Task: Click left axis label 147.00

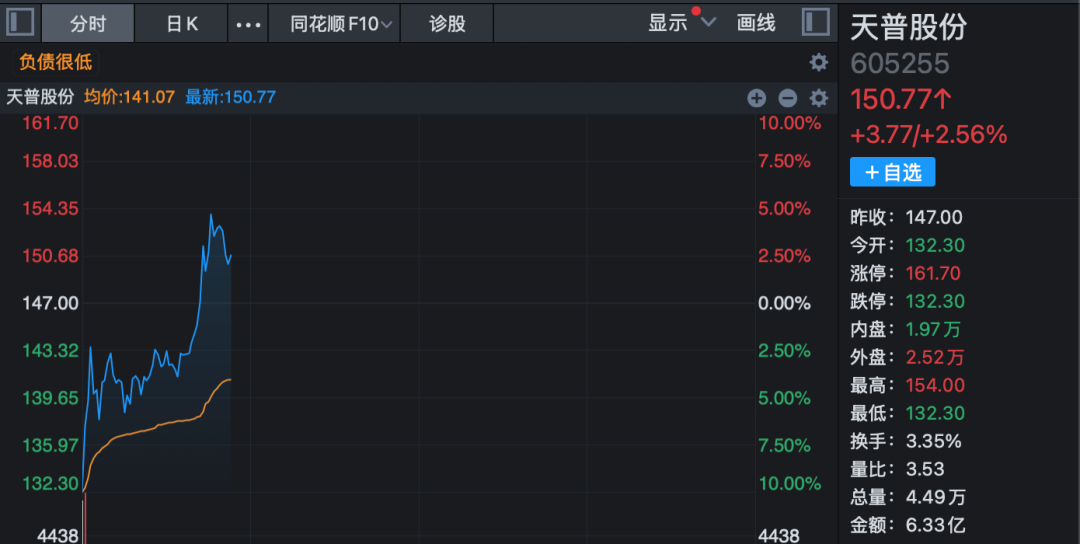Action: pos(50,303)
